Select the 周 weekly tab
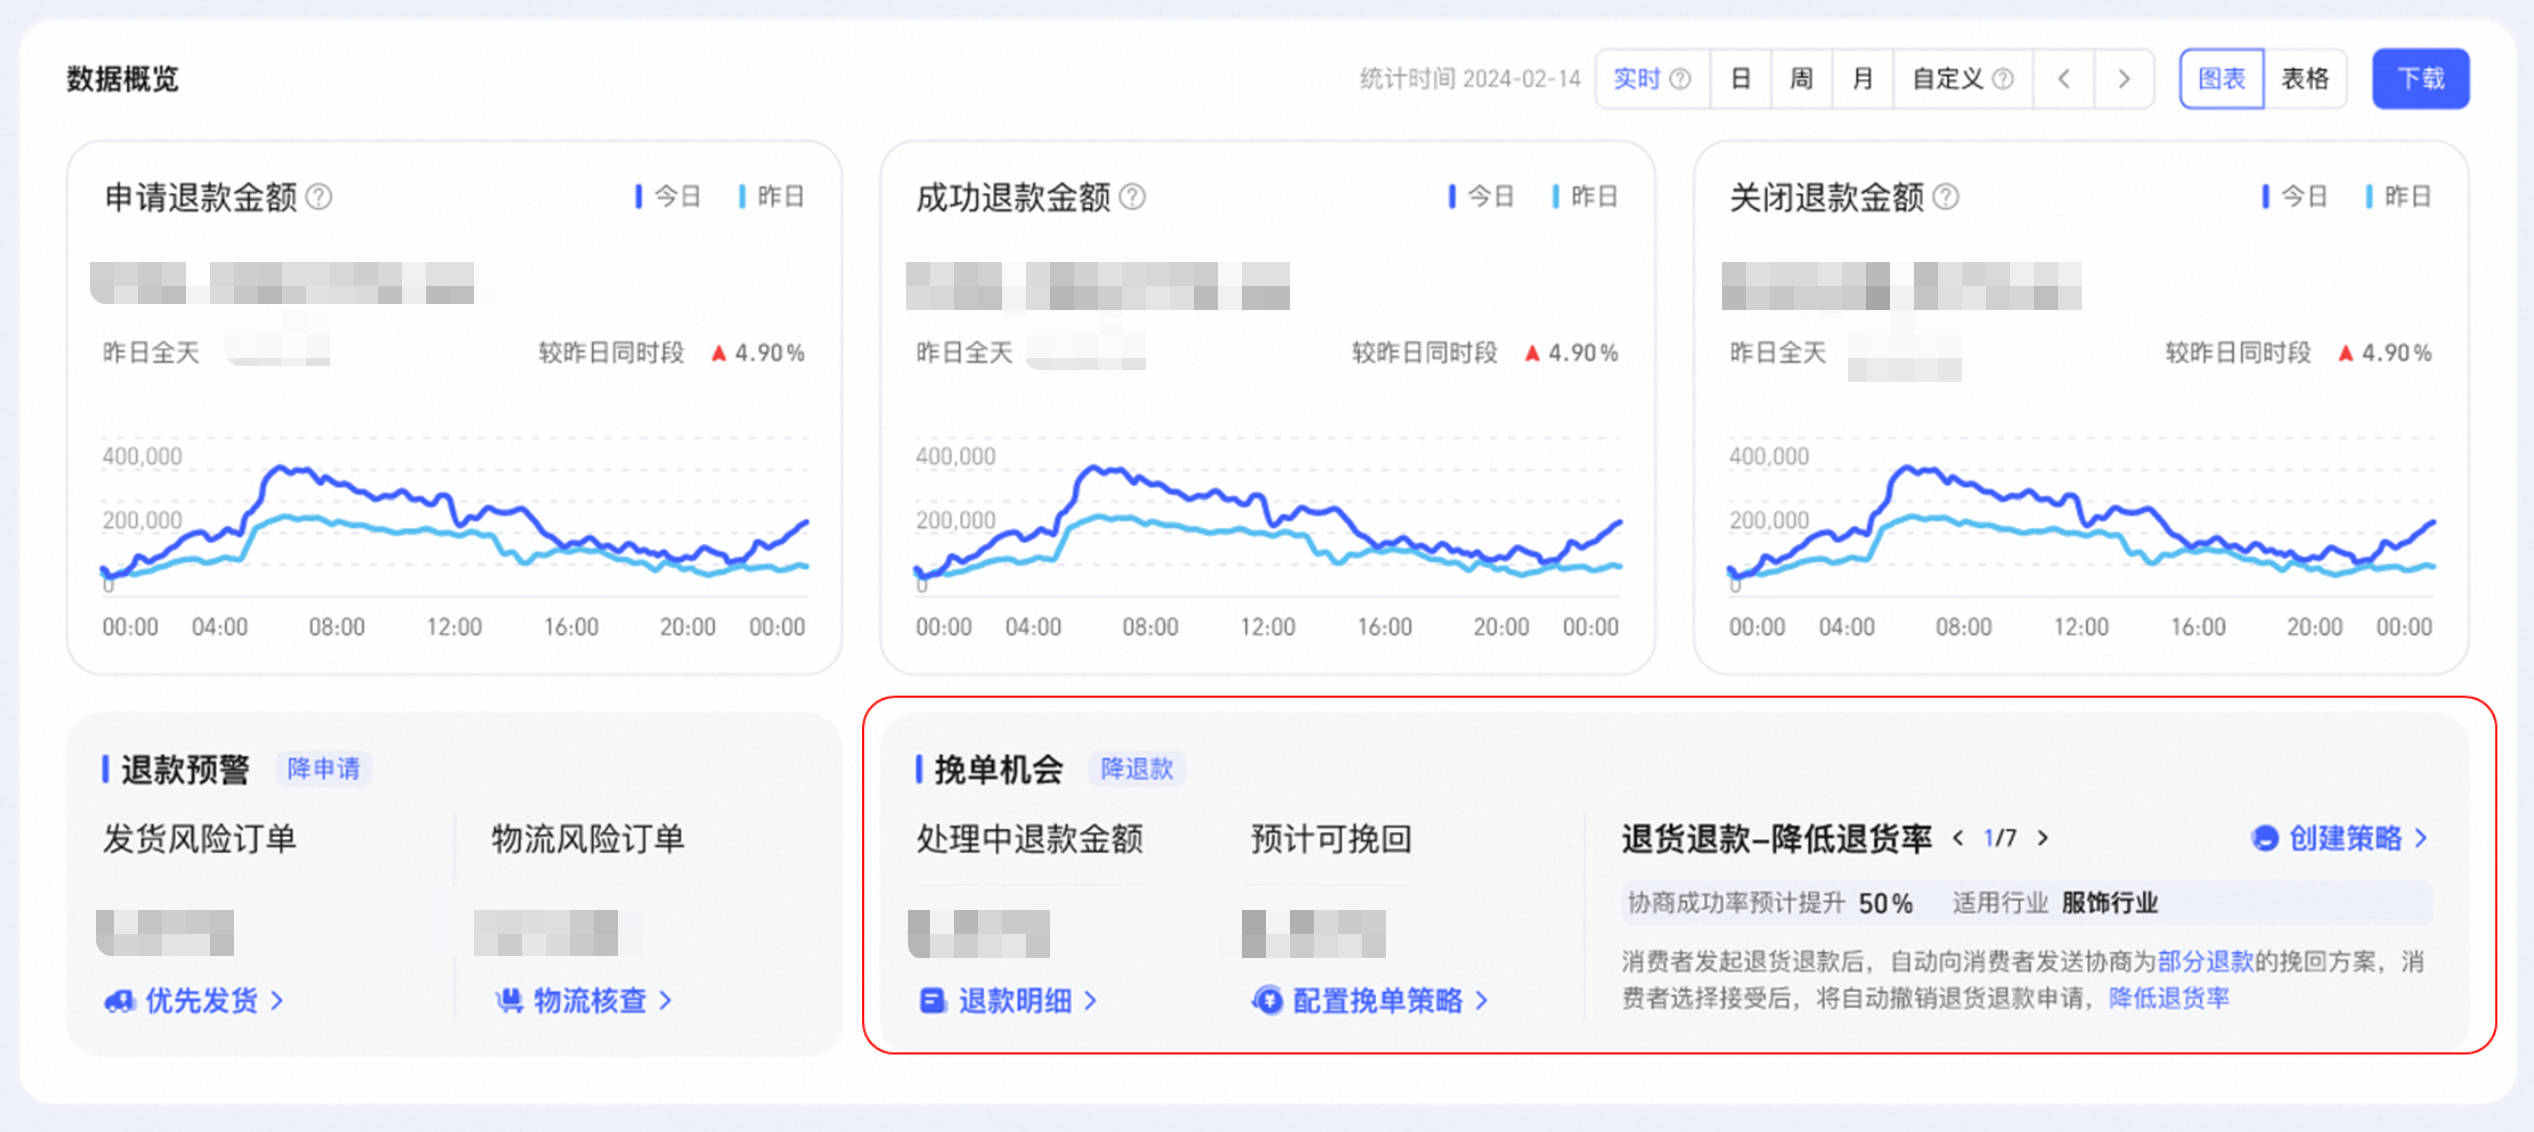 (1801, 79)
